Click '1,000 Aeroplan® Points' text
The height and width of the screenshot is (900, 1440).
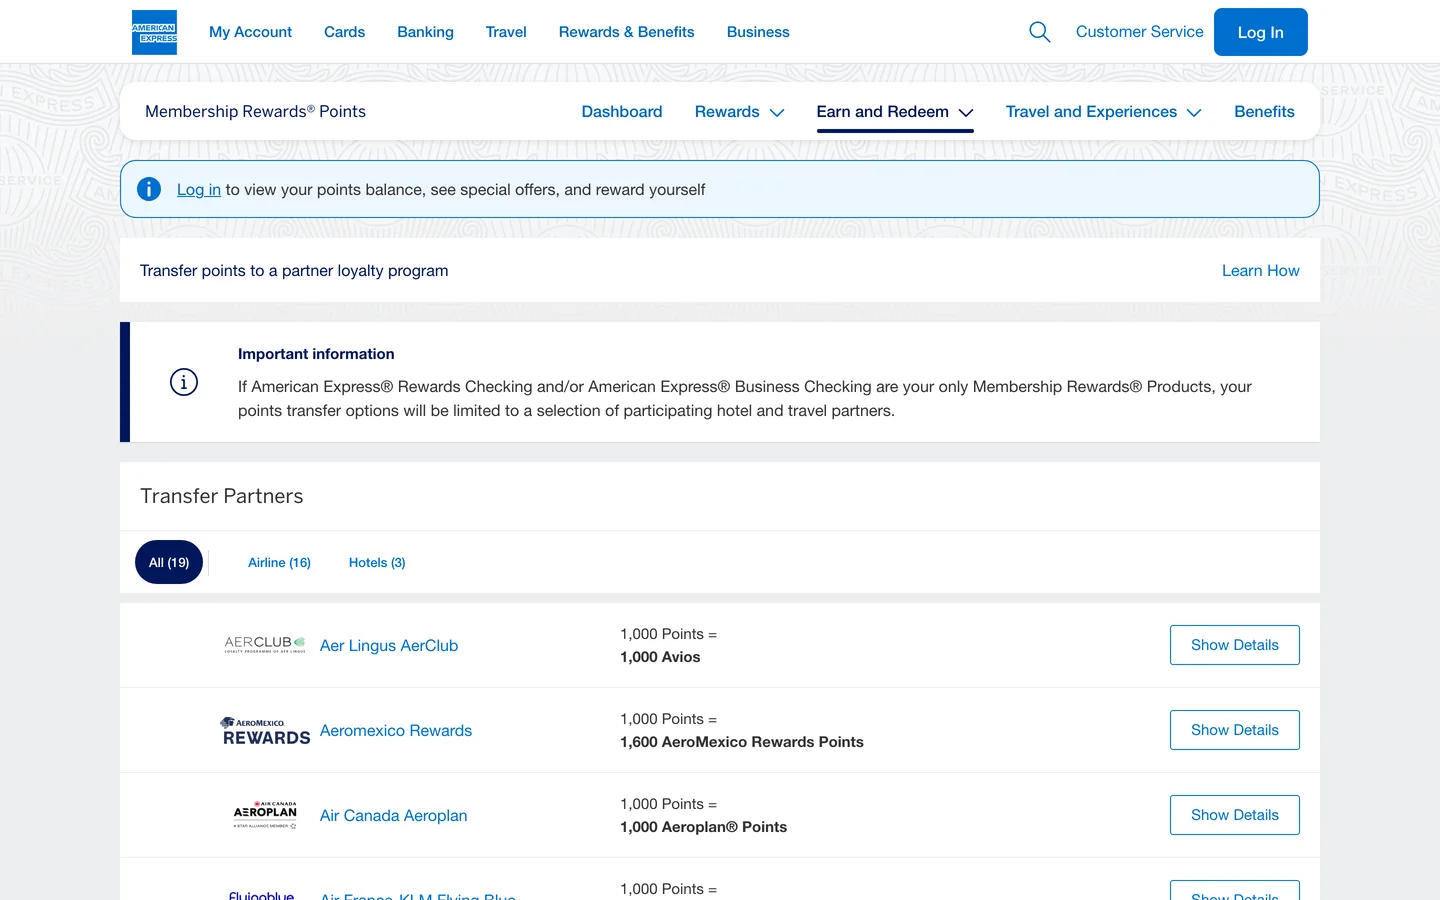(703, 827)
